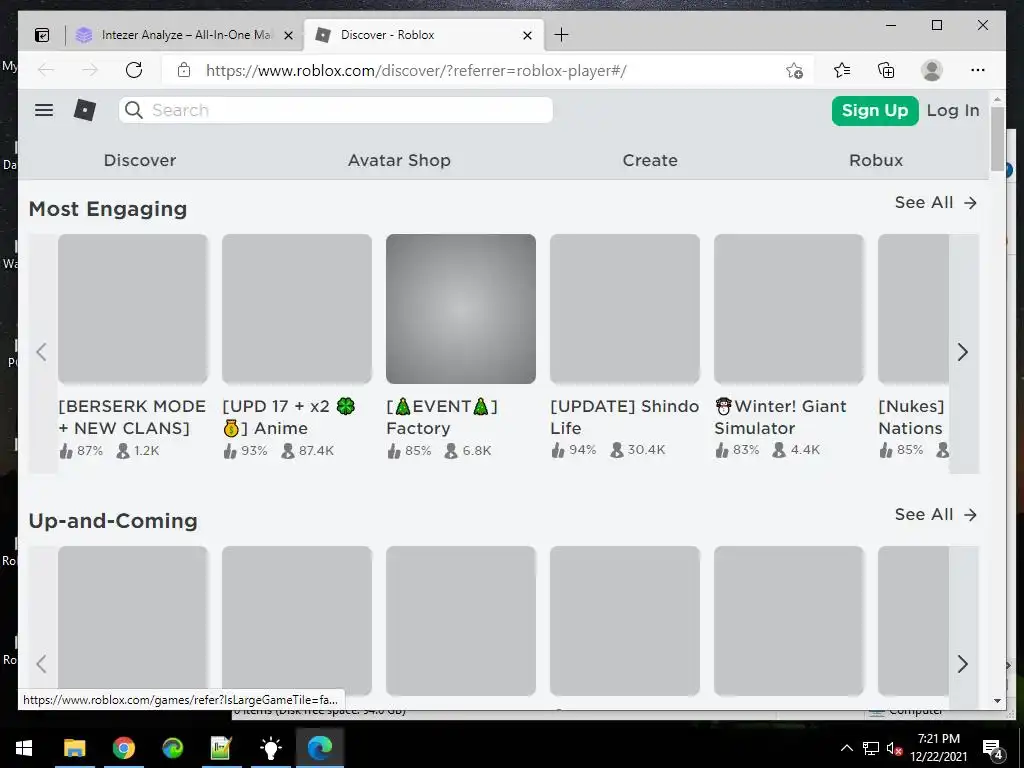Viewport: 1024px width, 768px height.
Task: Click the roblox.com address bar URL
Action: coord(416,71)
